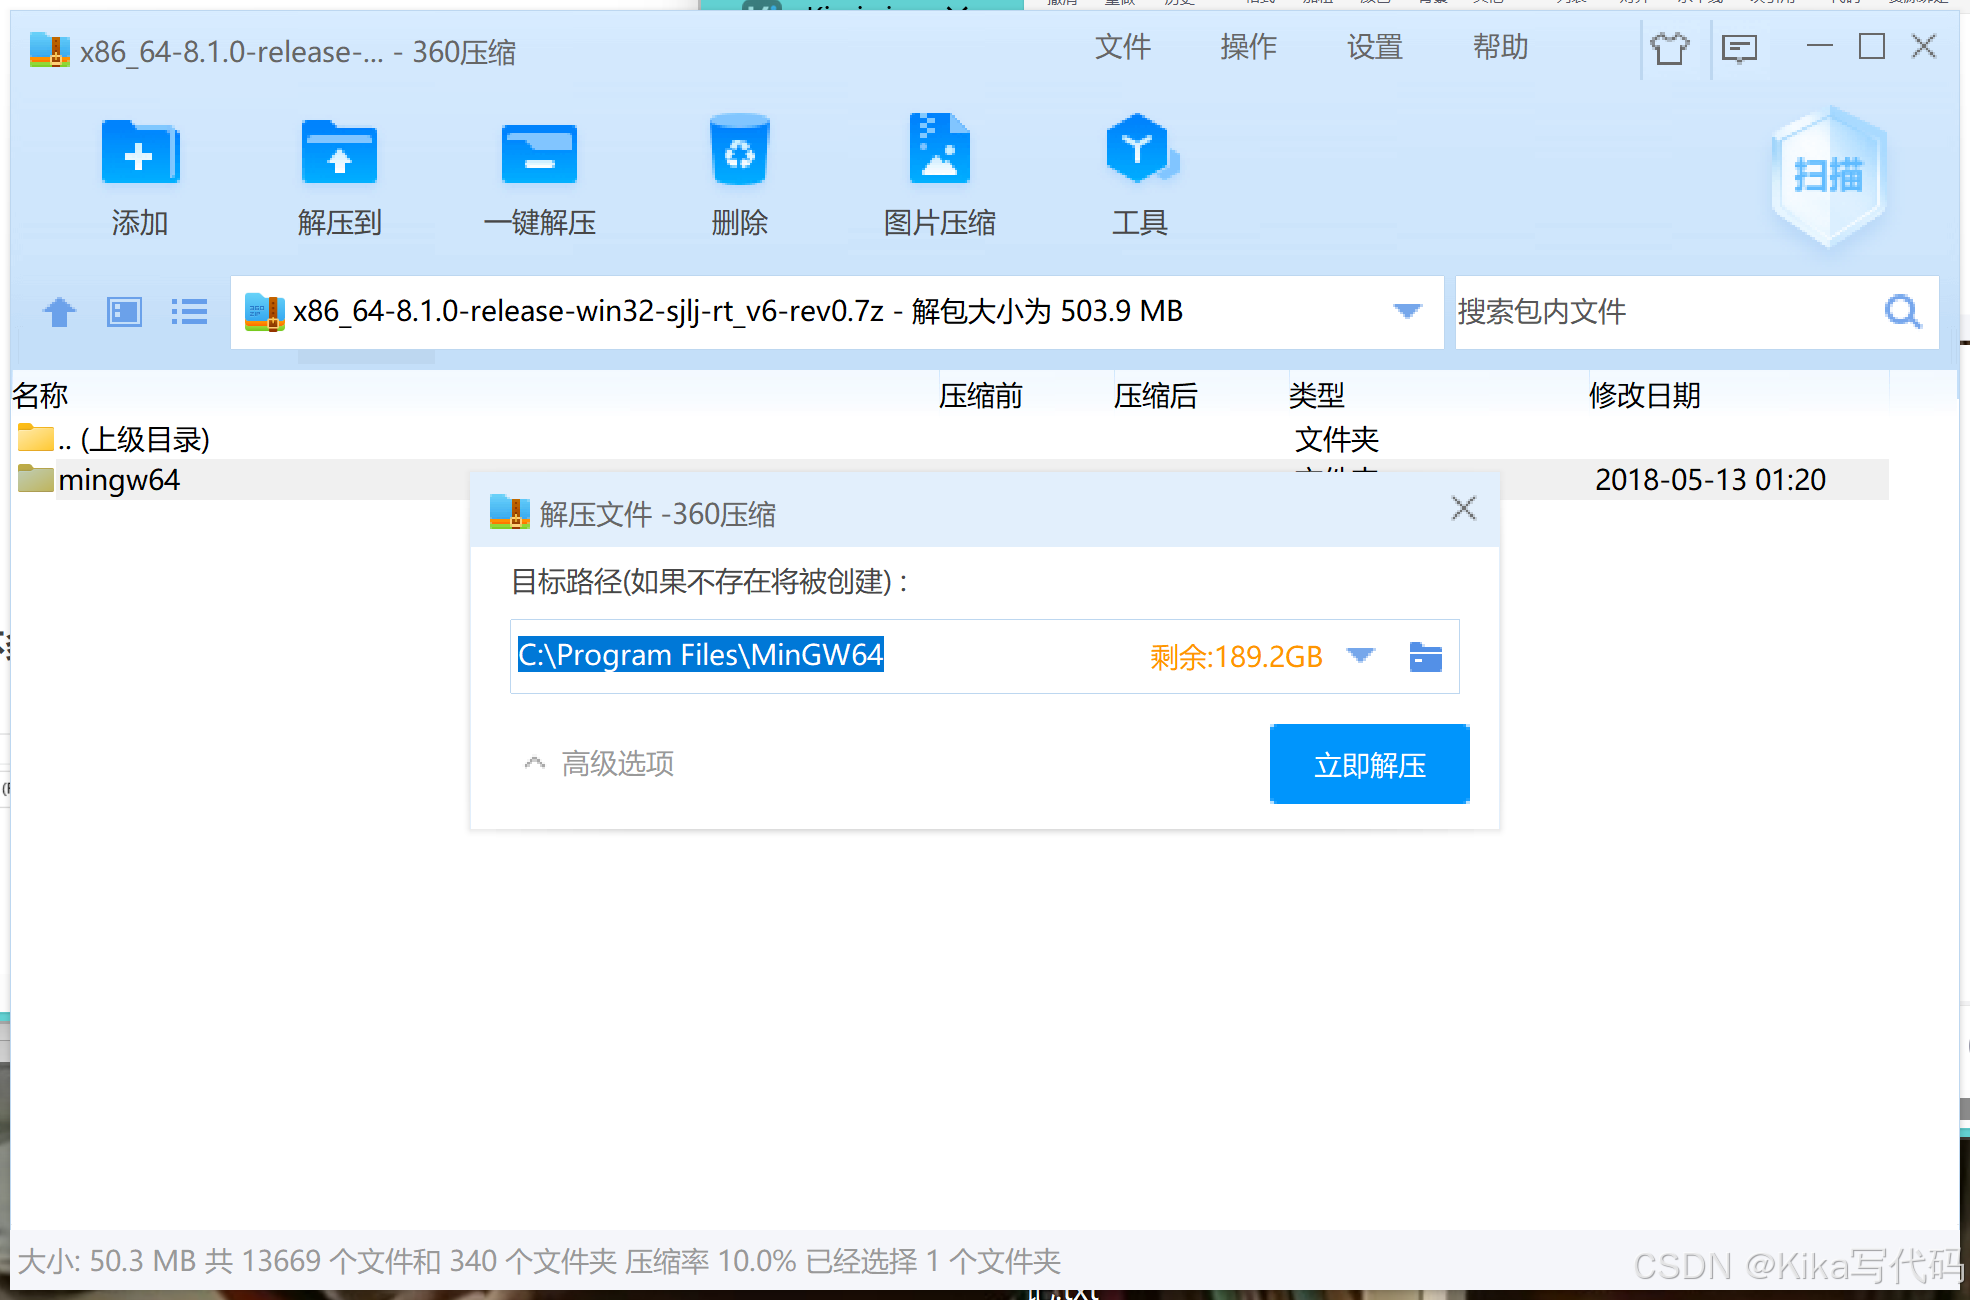Close the 解压文件 dialog

point(1463,509)
